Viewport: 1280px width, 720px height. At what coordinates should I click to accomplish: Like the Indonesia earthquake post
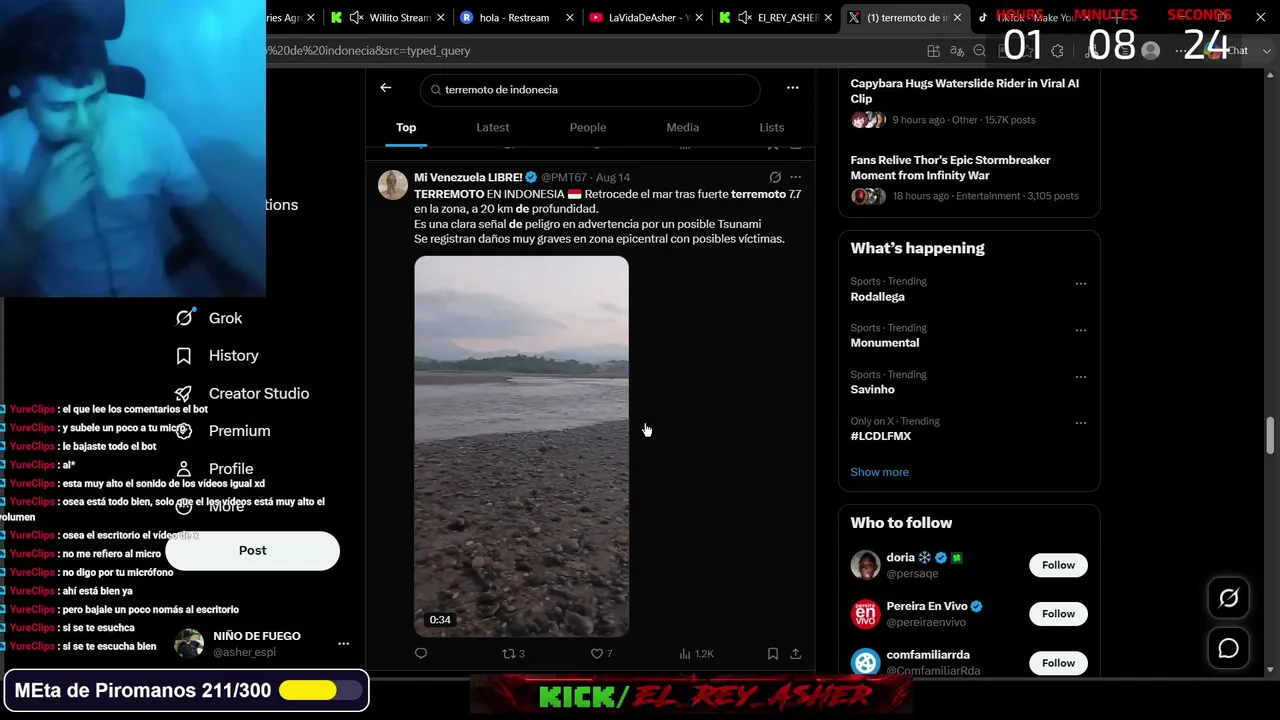tap(601, 654)
